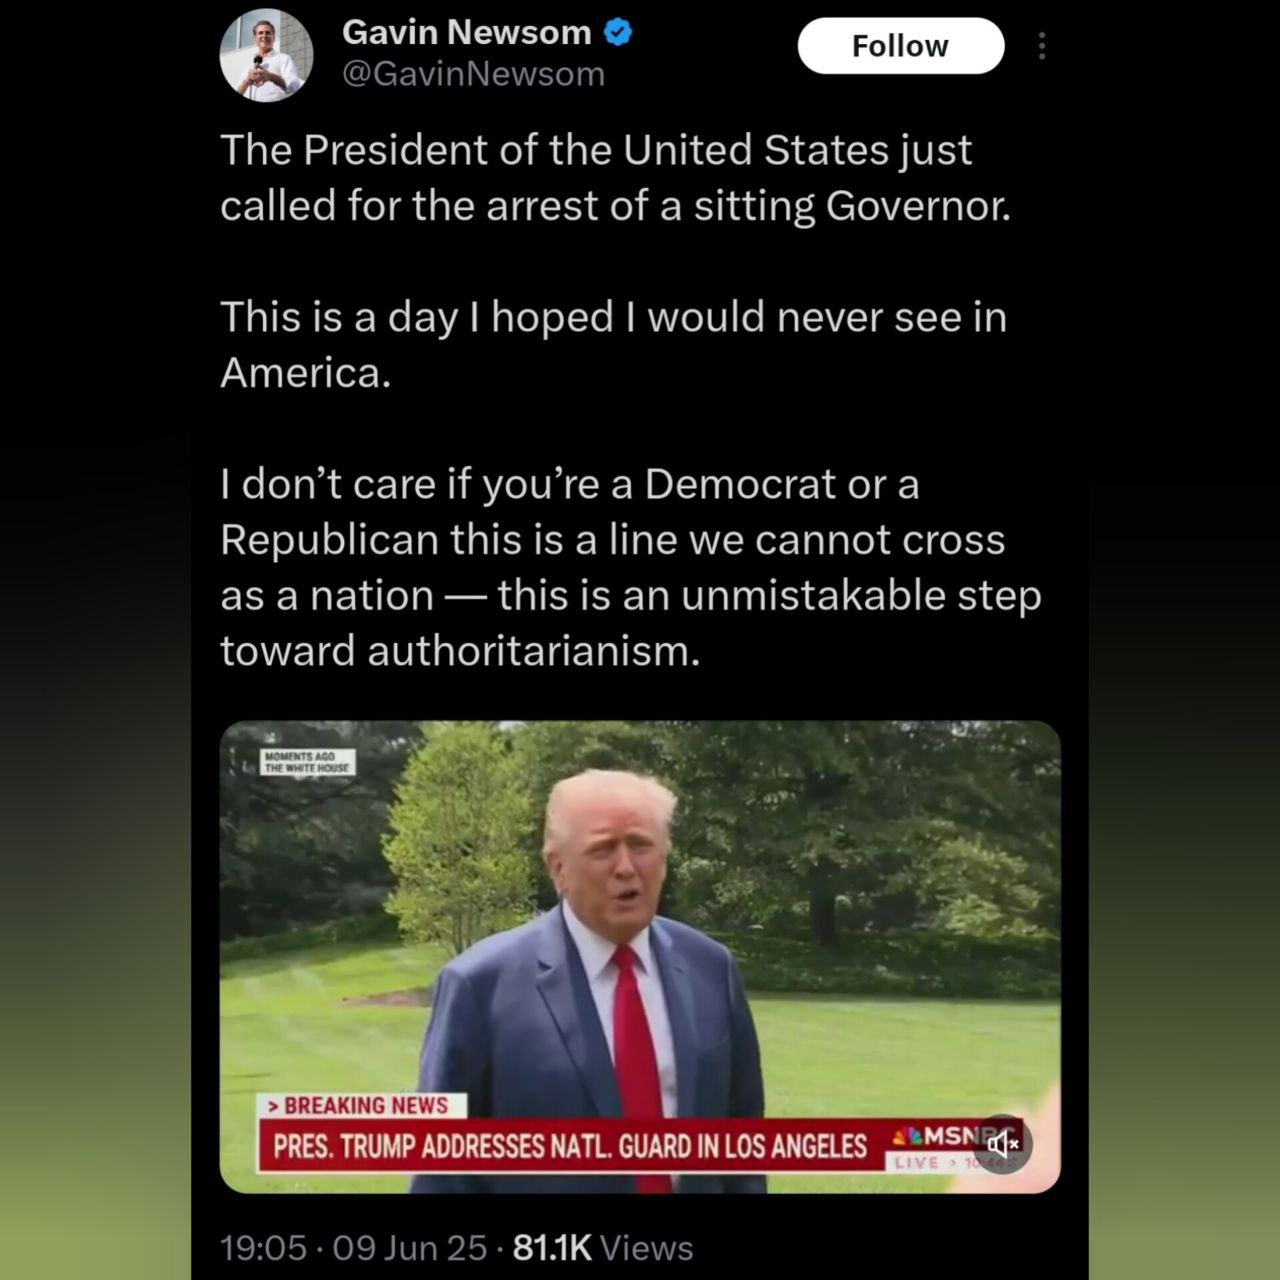Click the 09 Jun 25 date

click(x=410, y=1248)
